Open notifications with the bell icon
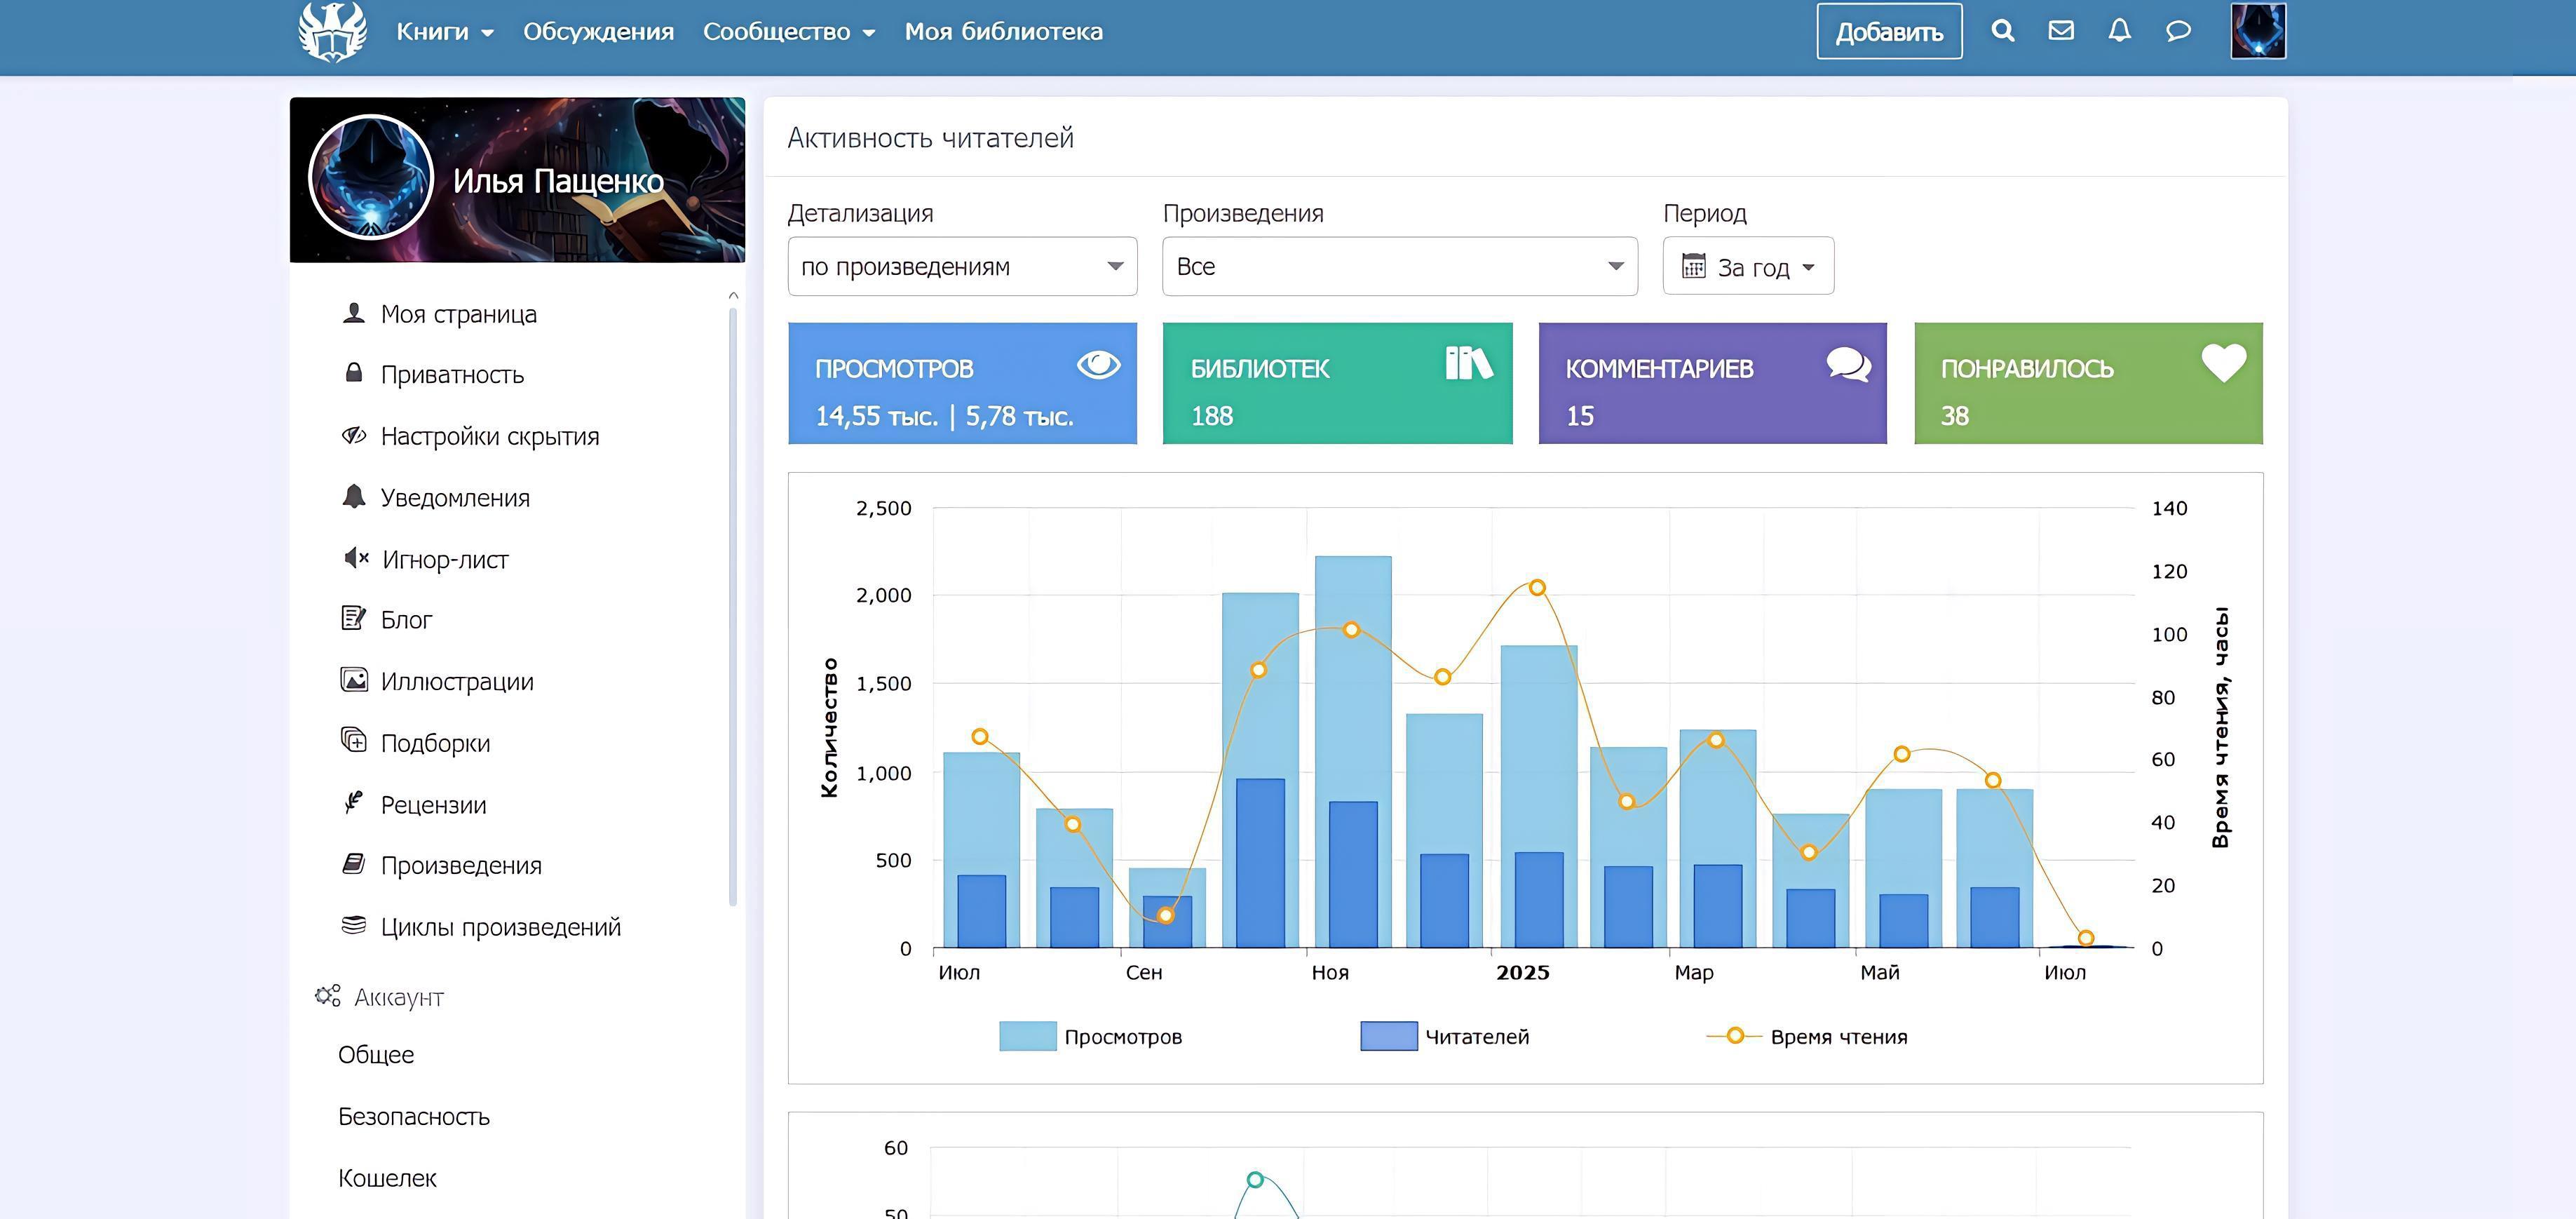2576x1219 pixels. click(2119, 31)
